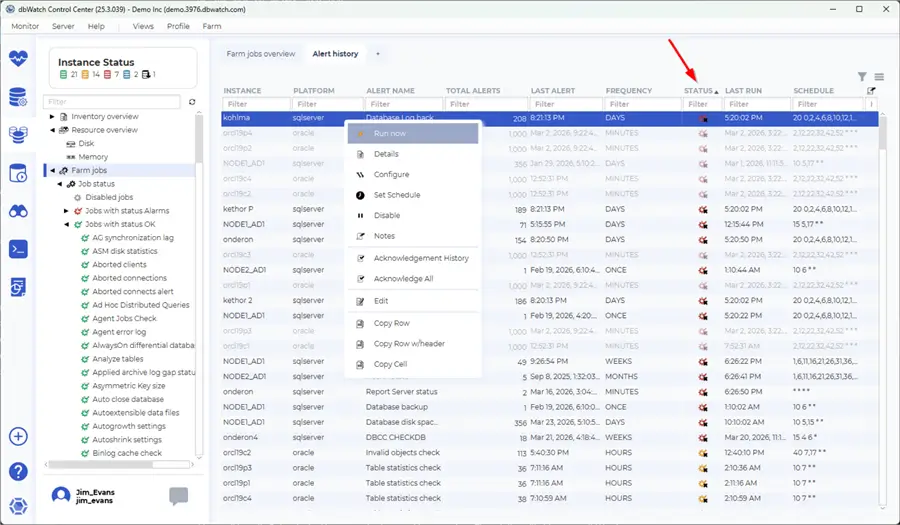Viewport: 900px width, 525px height.
Task: Collapse the Job status tree node
Action: coord(60,184)
